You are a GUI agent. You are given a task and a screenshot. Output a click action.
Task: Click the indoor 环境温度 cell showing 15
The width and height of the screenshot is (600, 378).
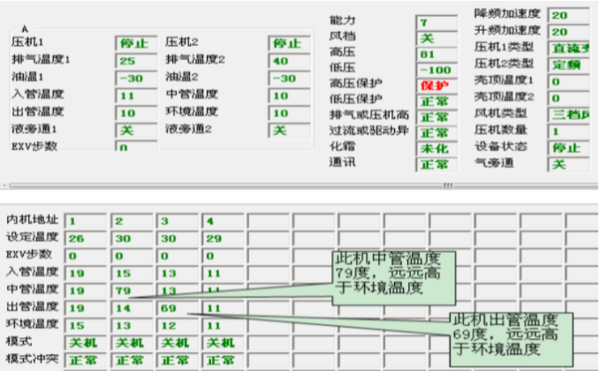click(x=86, y=326)
